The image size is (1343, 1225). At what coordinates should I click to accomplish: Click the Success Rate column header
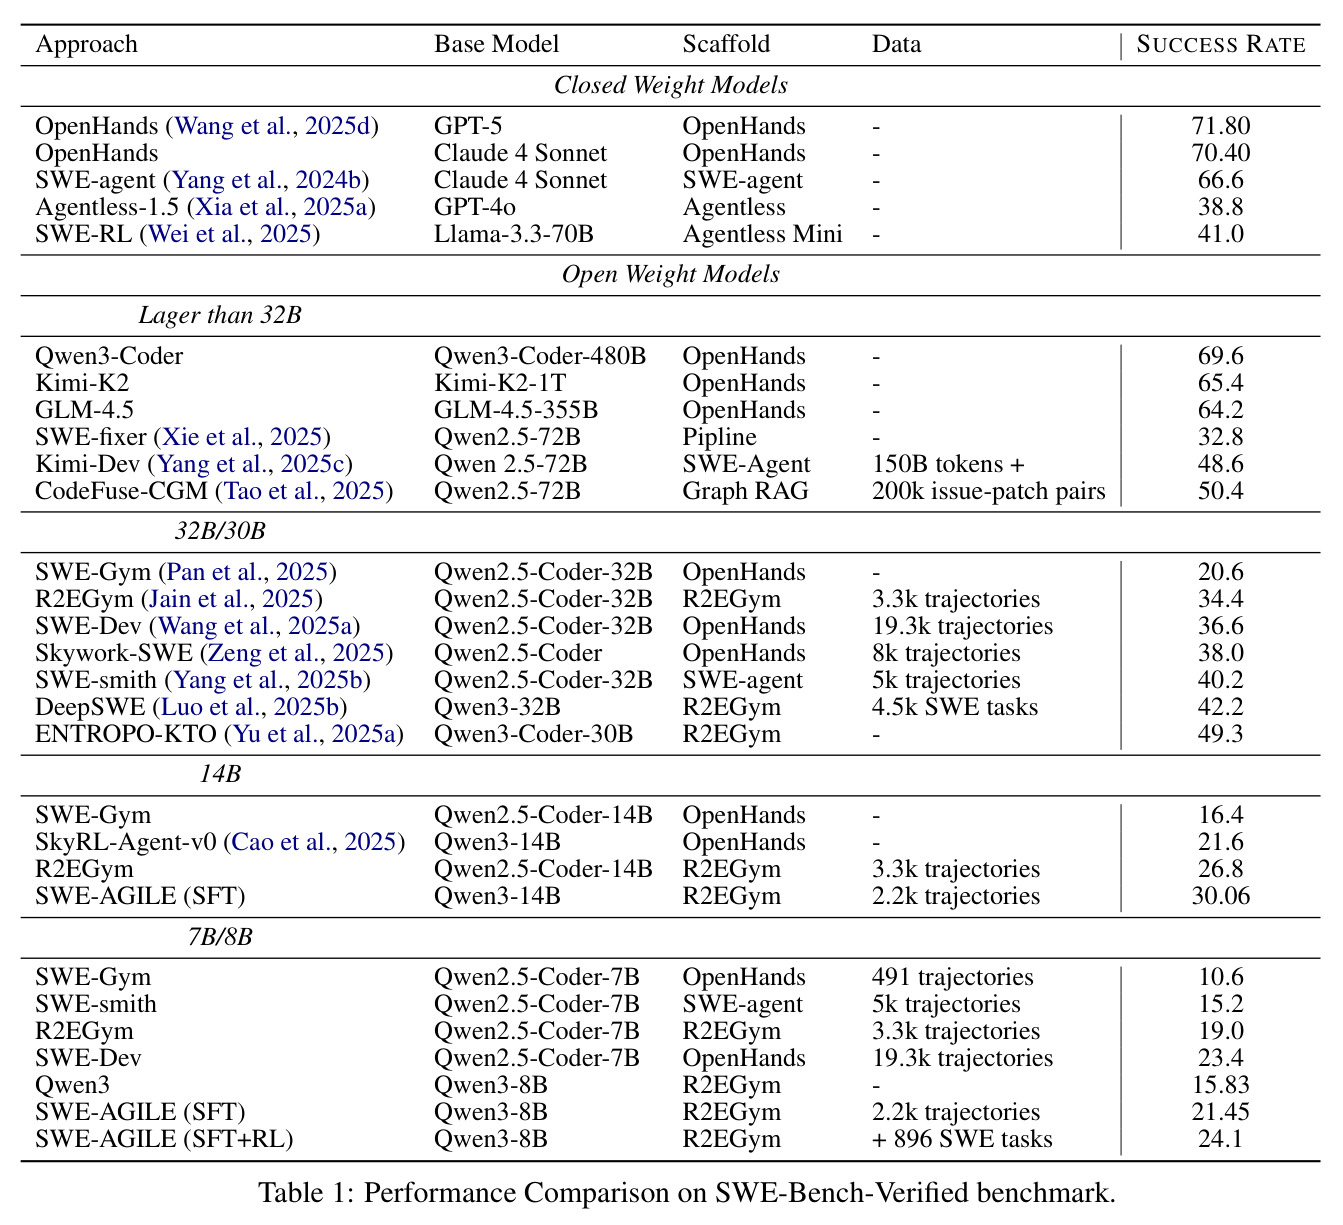pos(1221,45)
